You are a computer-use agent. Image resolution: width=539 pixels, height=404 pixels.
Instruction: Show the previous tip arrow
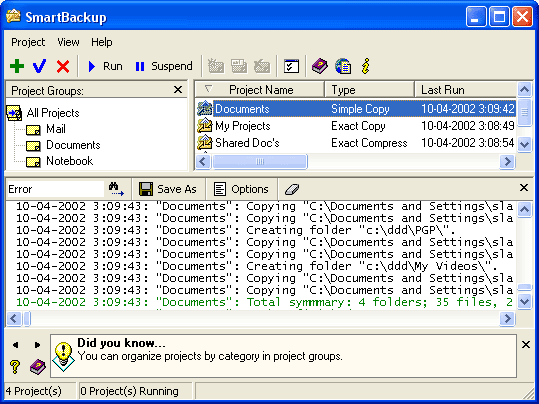(15, 345)
